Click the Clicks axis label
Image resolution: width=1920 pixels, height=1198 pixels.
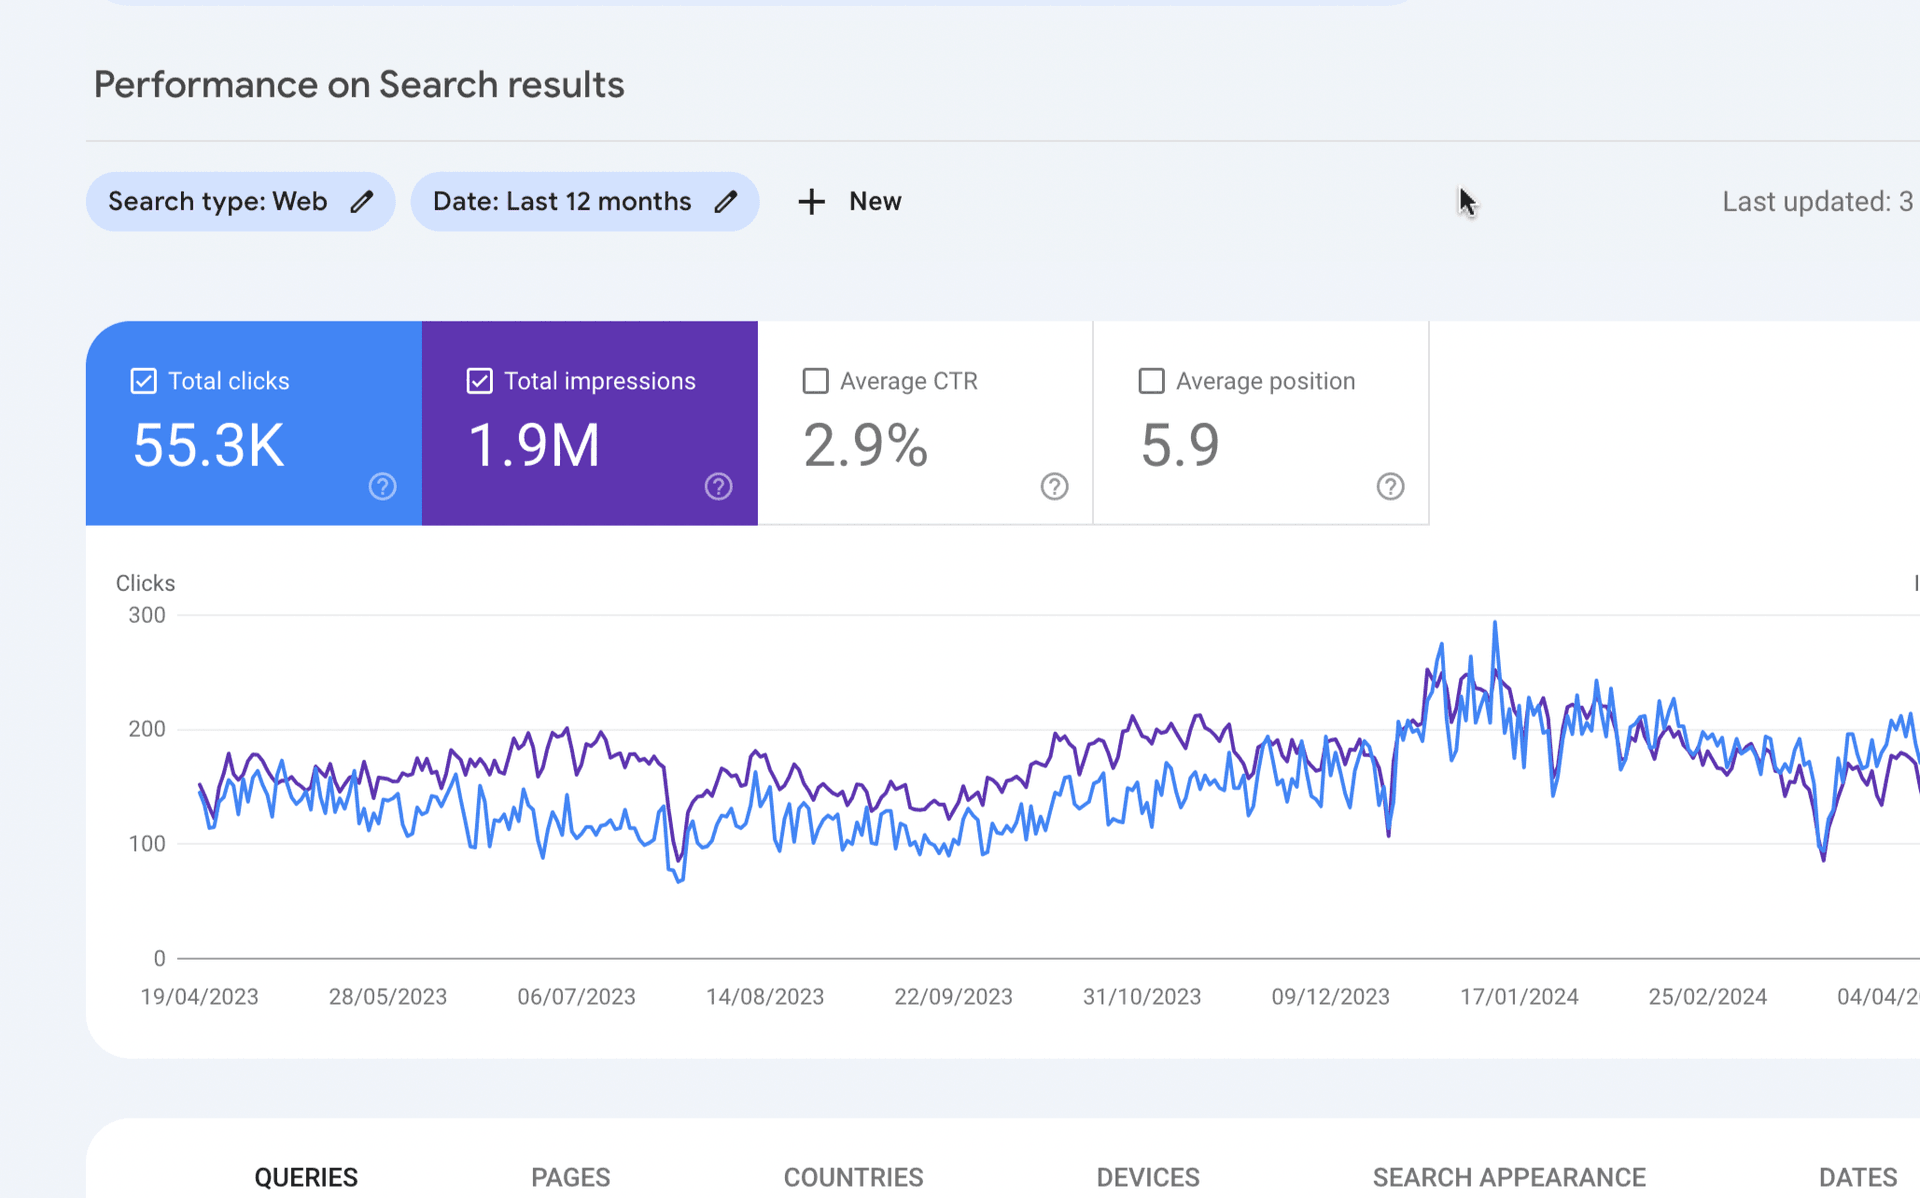(145, 583)
